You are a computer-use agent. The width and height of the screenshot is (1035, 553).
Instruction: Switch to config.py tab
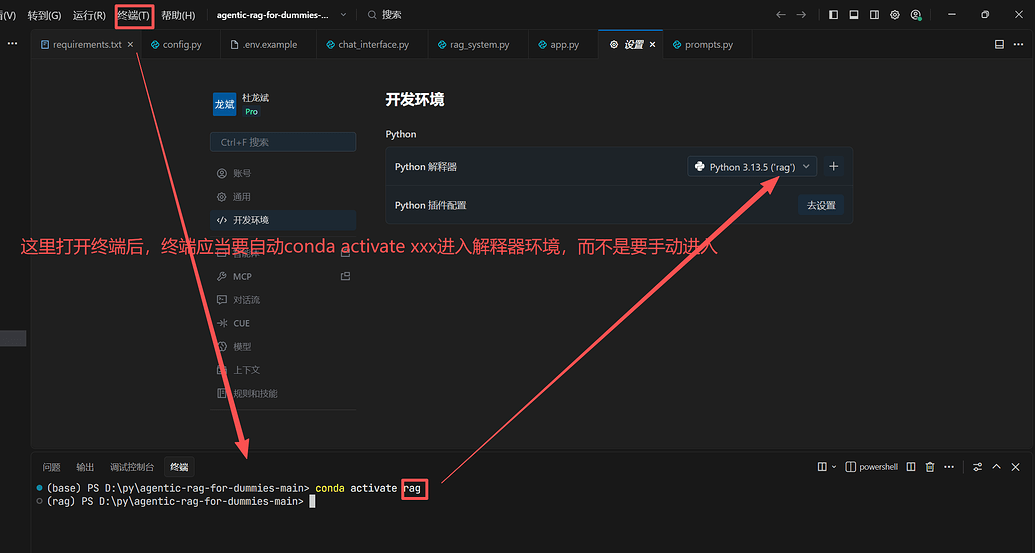click(176, 44)
